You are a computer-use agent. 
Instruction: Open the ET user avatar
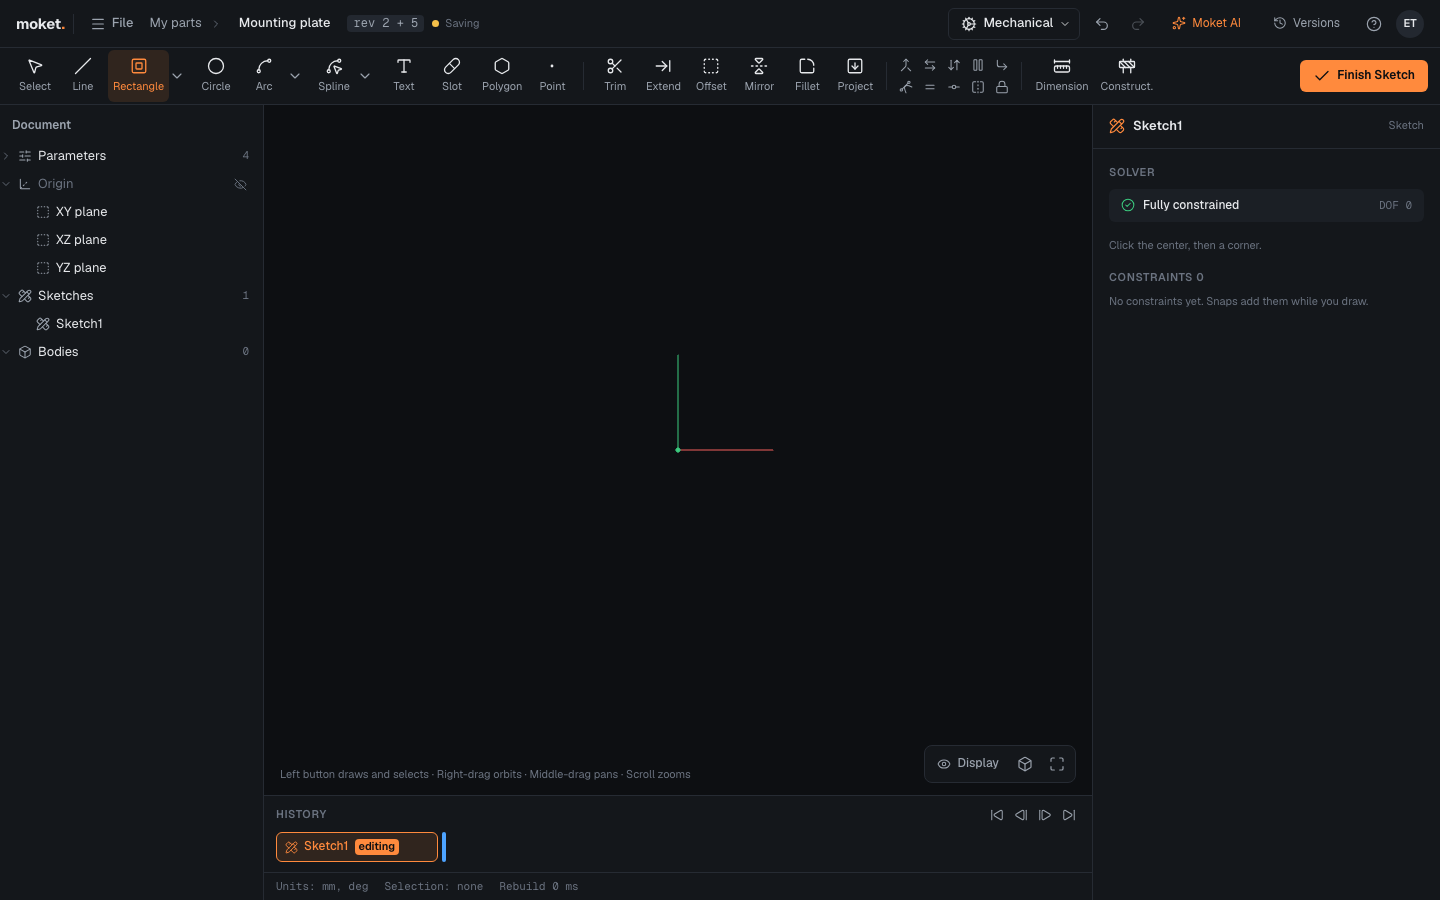[1410, 24]
